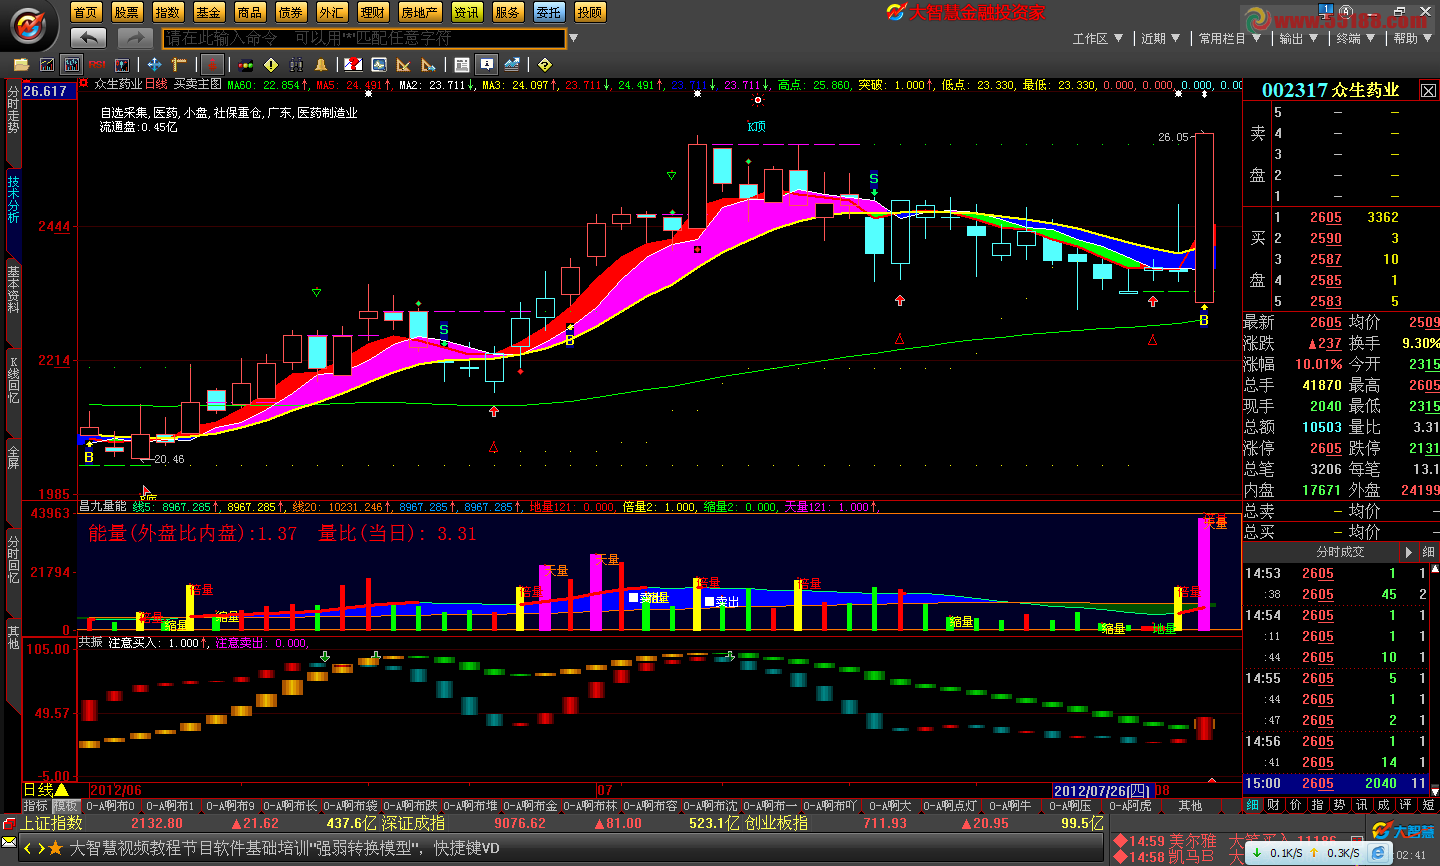Image resolution: width=1440 pixels, height=866 pixels.
Task: Select the 0-A啊布金 template tab
Action: [530, 805]
